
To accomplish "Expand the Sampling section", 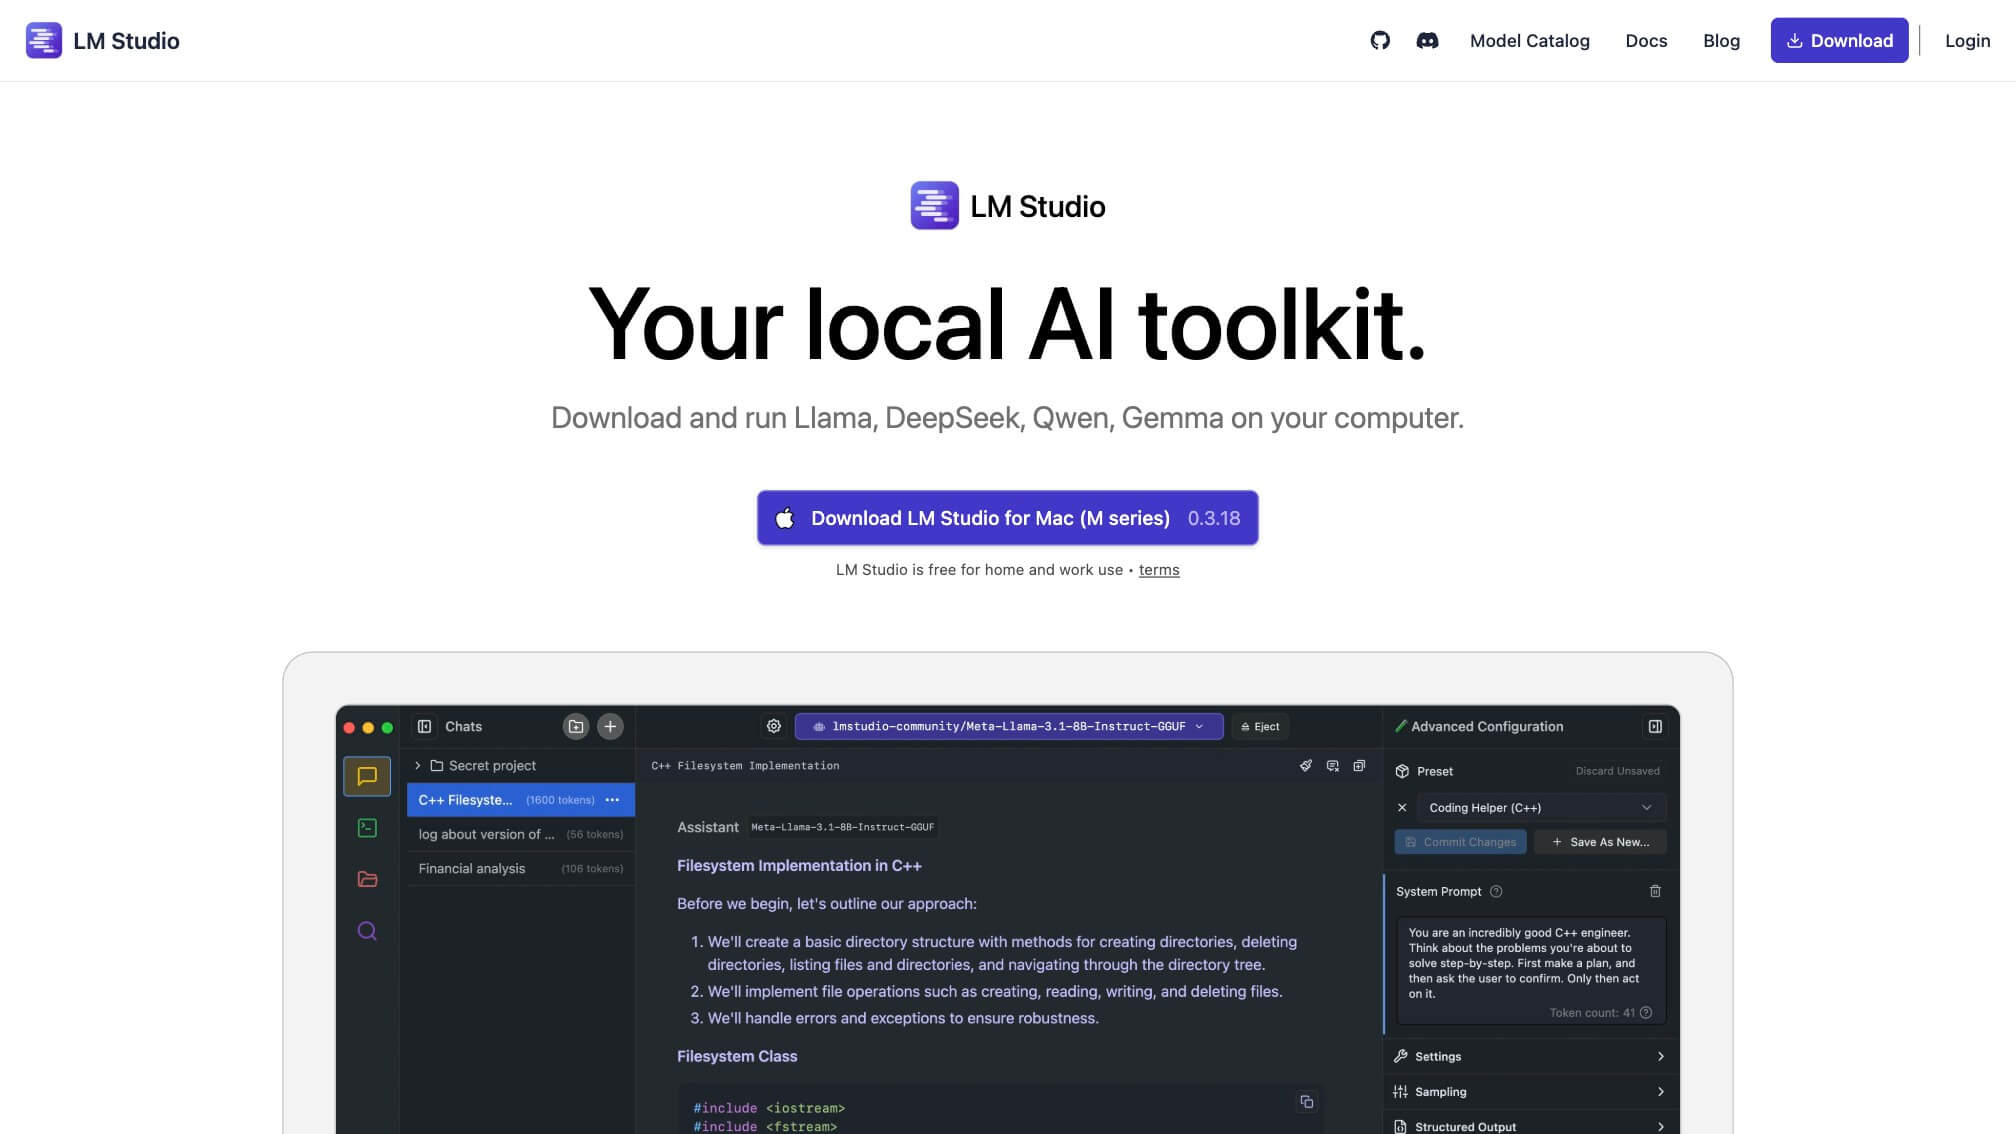I will tap(1528, 1092).
